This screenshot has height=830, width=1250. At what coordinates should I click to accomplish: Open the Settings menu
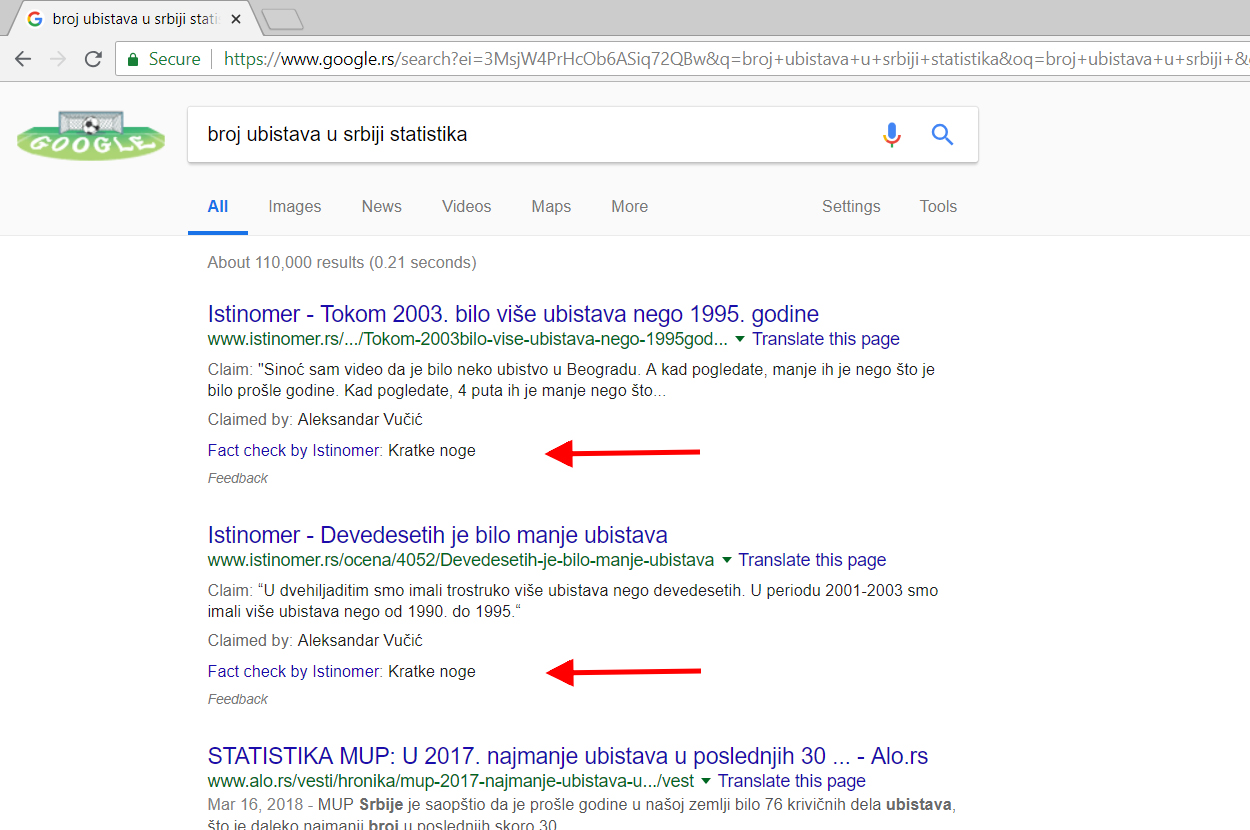click(851, 207)
